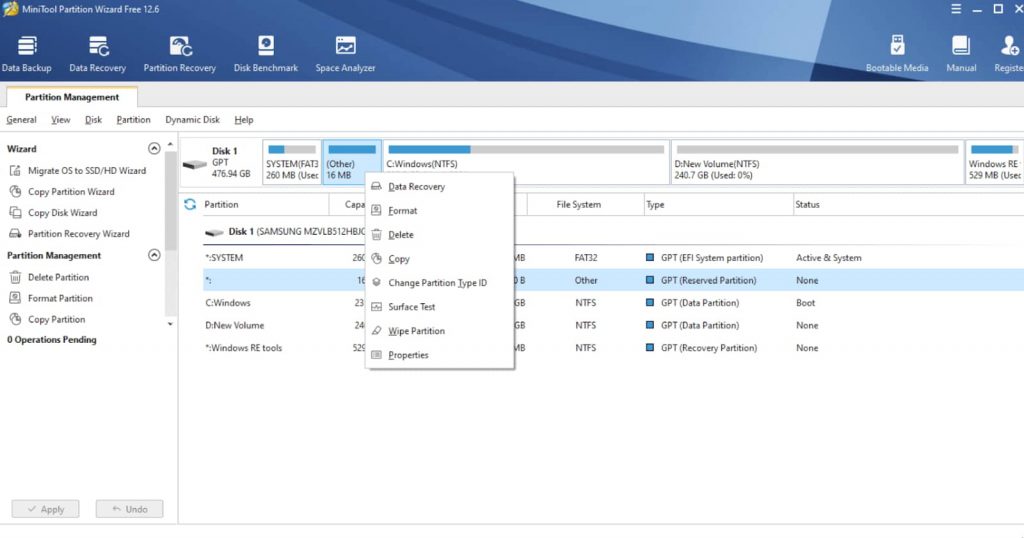
Task: Start the Copy Partition Wizard
Action: coord(62,191)
